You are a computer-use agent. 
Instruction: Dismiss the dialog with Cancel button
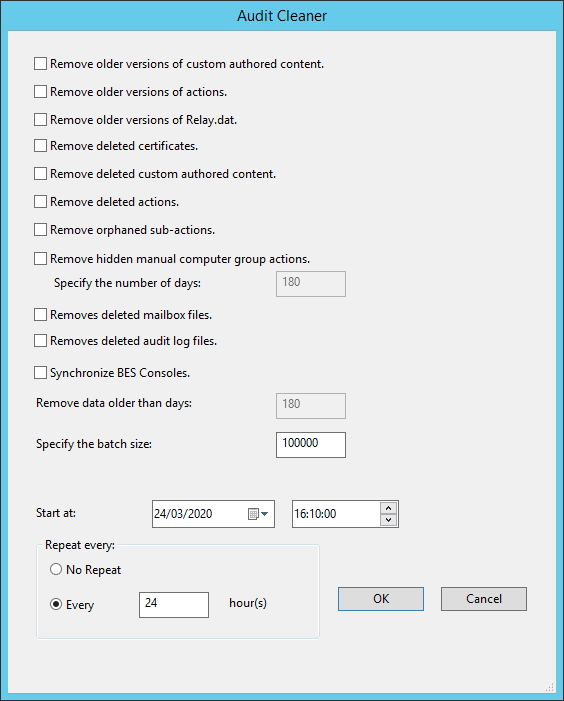coord(484,599)
